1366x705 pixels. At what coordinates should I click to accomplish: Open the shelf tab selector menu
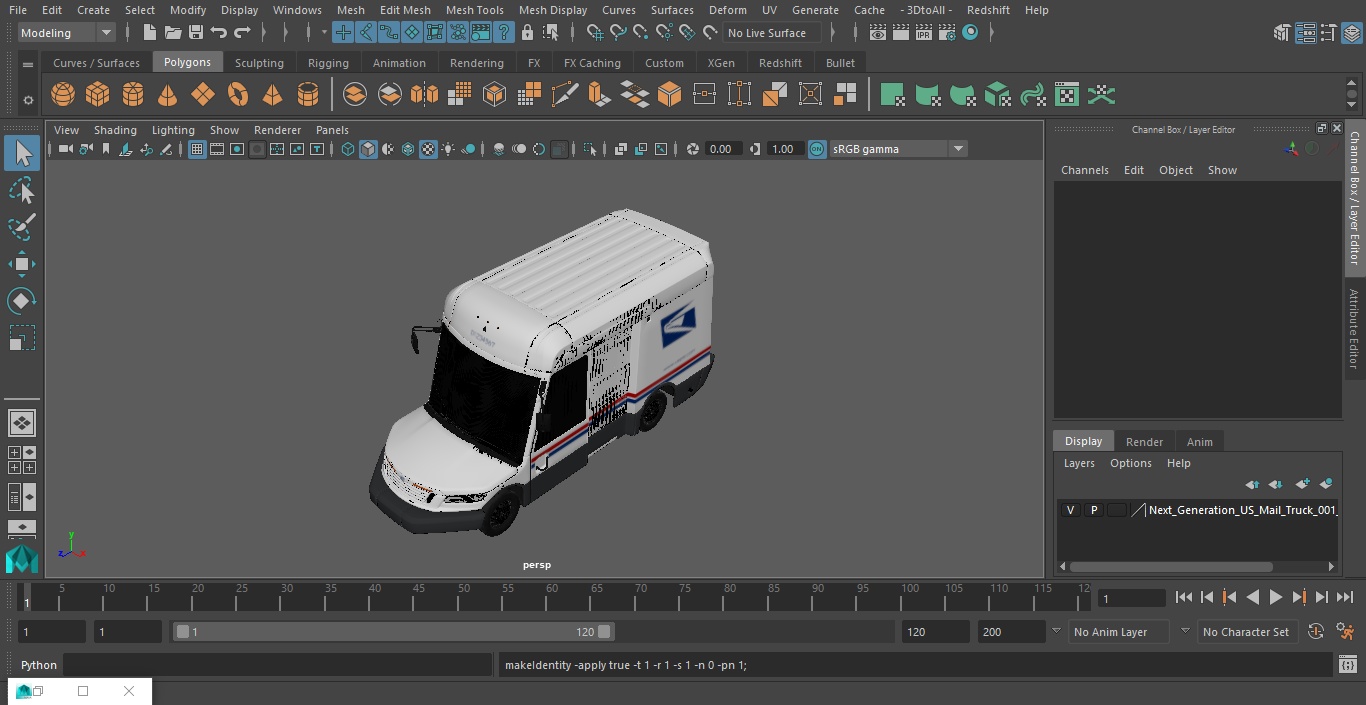pyautogui.click(x=28, y=64)
